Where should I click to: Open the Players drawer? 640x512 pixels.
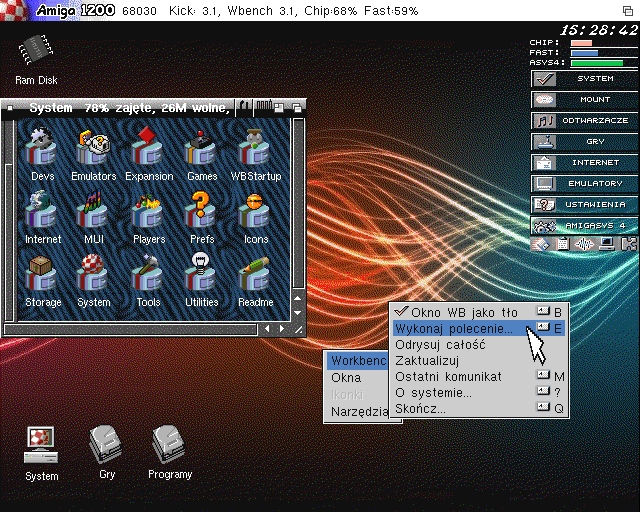coord(149,218)
